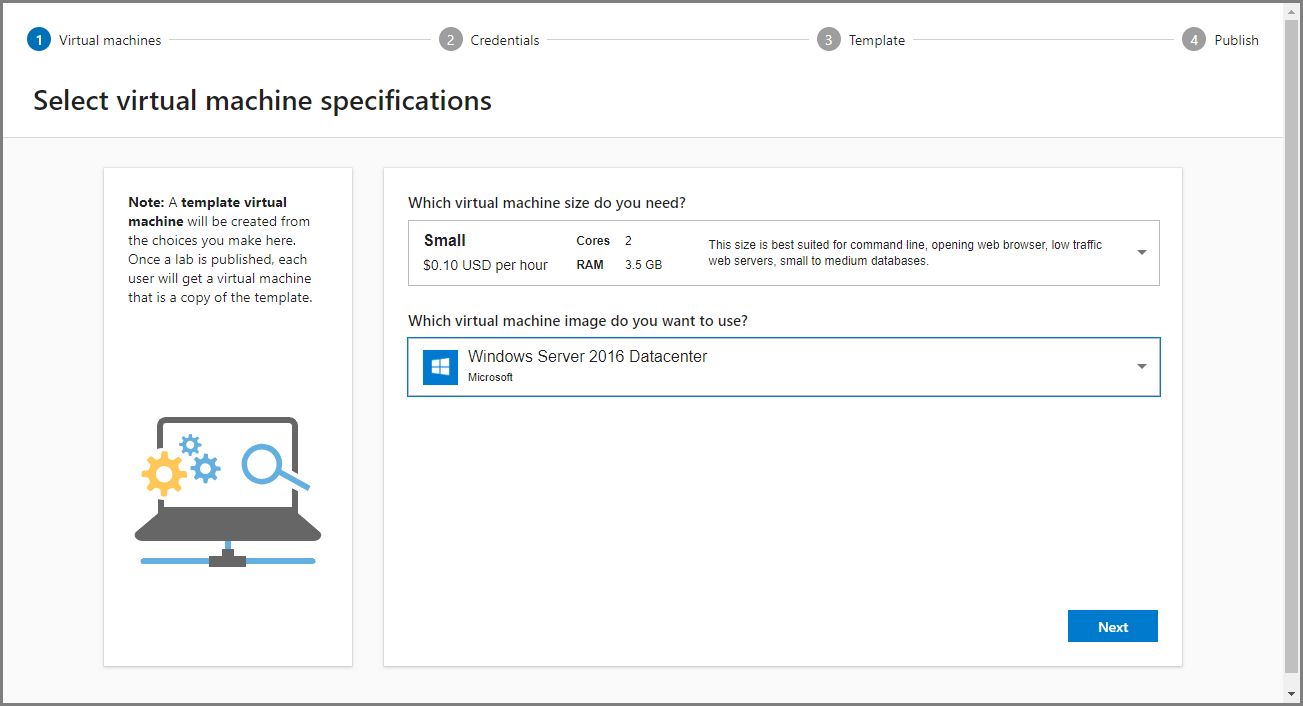Click the step 3 Template circle
The width and height of the screenshot is (1303, 706).
pyautogui.click(x=828, y=40)
